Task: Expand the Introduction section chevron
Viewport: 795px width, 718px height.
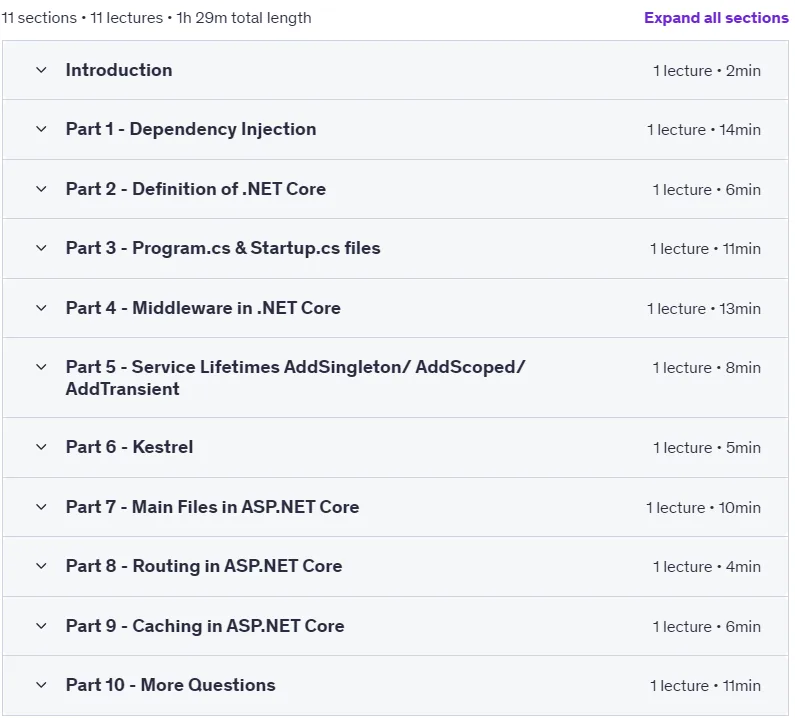Action: tap(42, 70)
